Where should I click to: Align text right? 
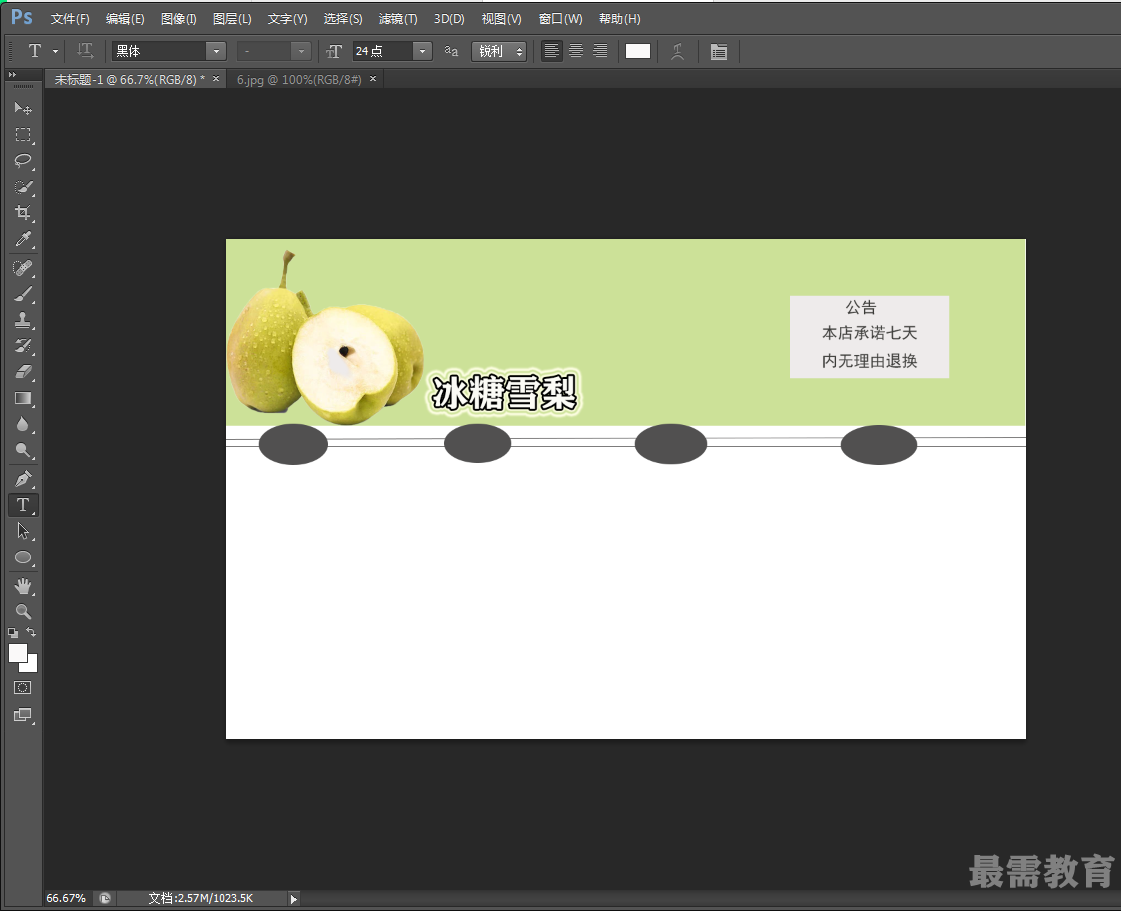point(600,51)
